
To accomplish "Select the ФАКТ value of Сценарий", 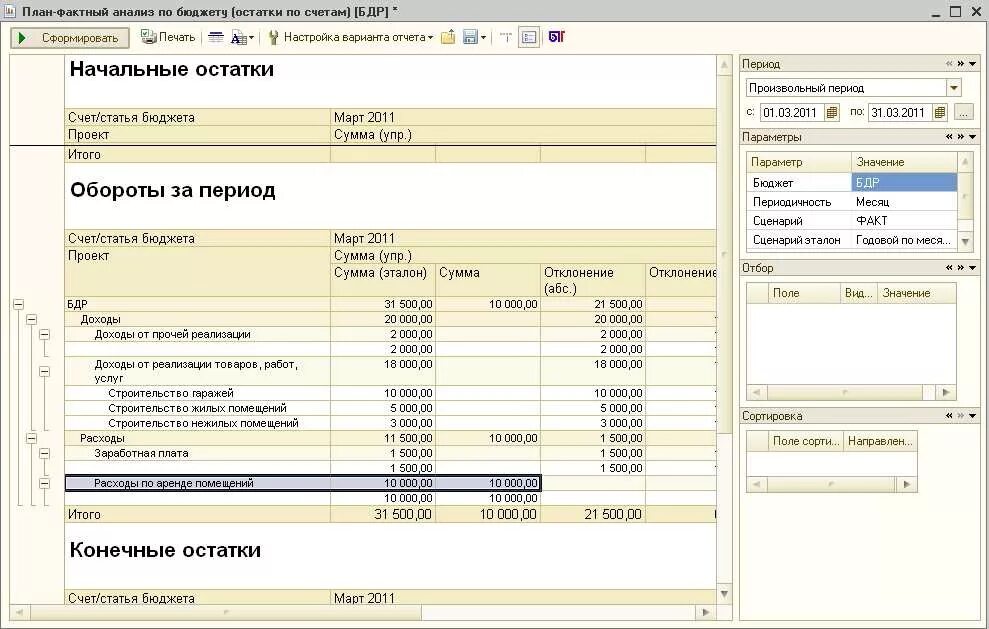I will pos(904,221).
